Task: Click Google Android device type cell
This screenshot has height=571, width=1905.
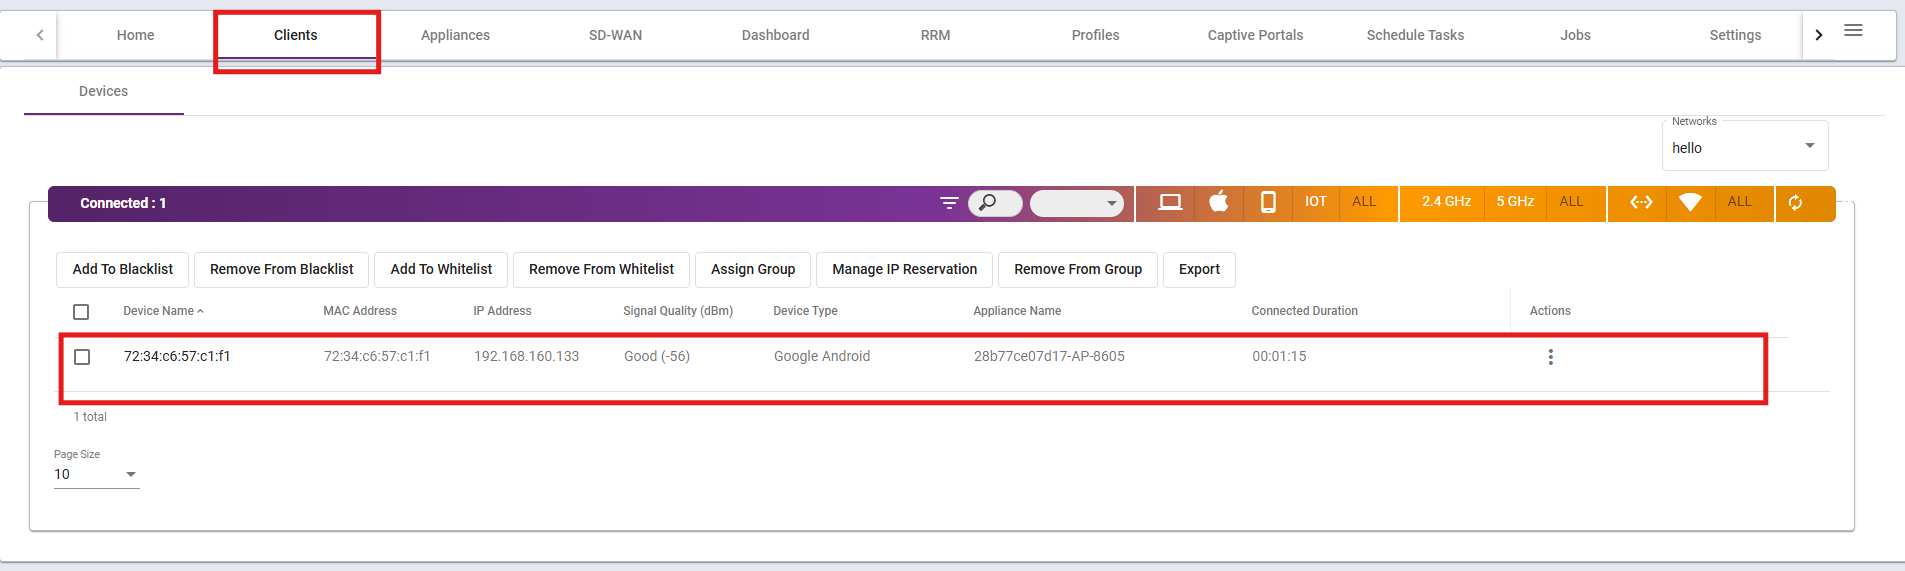Action: pos(822,356)
